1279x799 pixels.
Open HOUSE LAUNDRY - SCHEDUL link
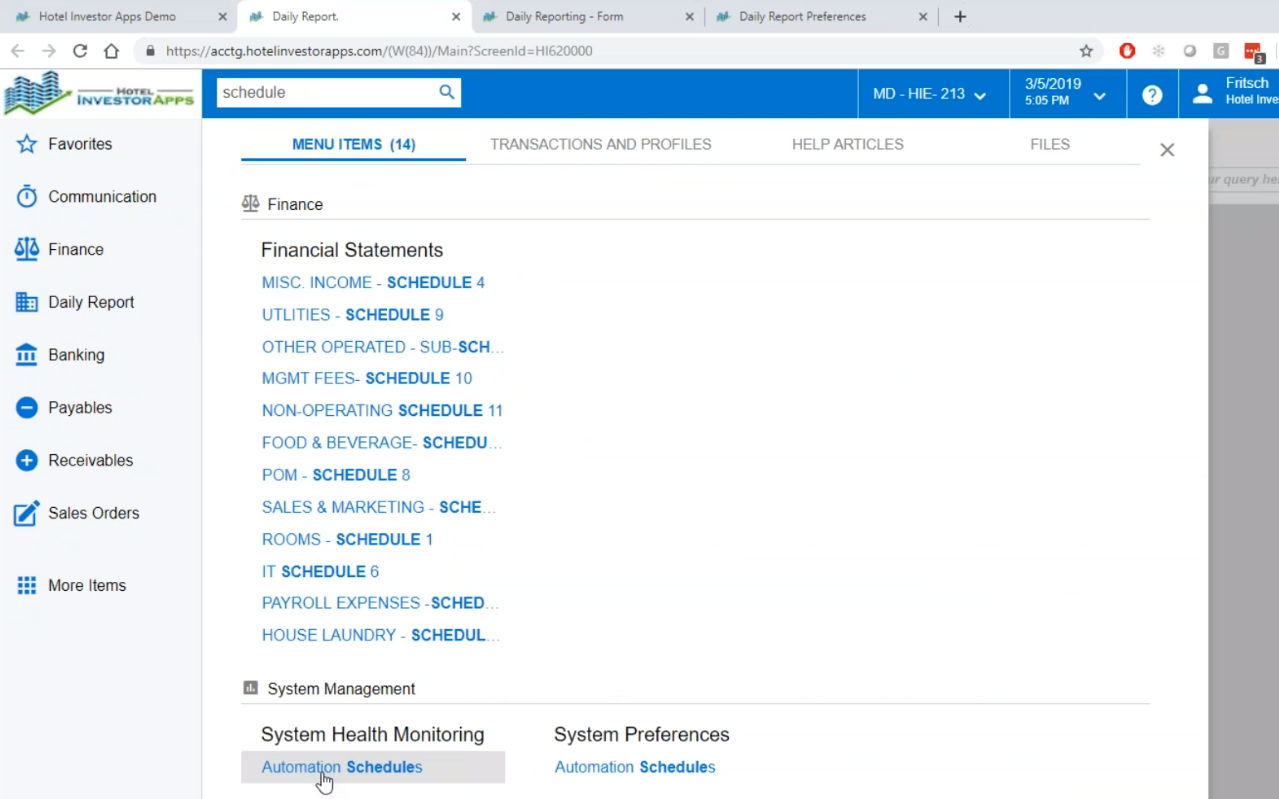pyautogui.click(x=381, y=635)
